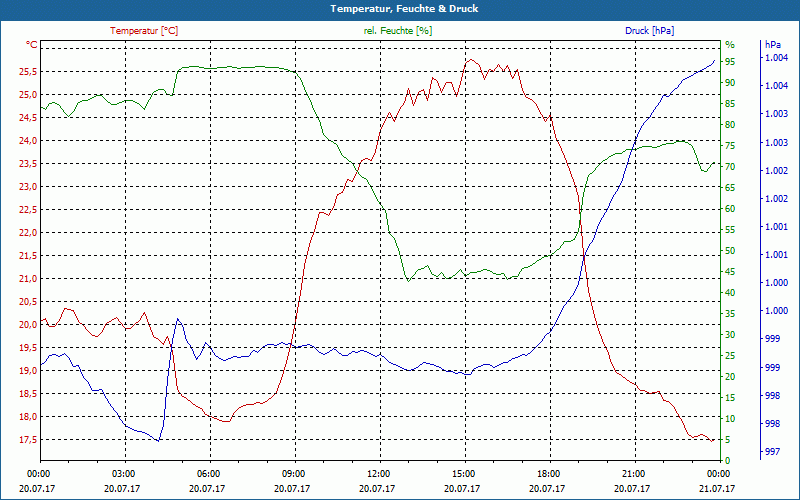Click the '85' humidity axis value

(x=730, y=104)
